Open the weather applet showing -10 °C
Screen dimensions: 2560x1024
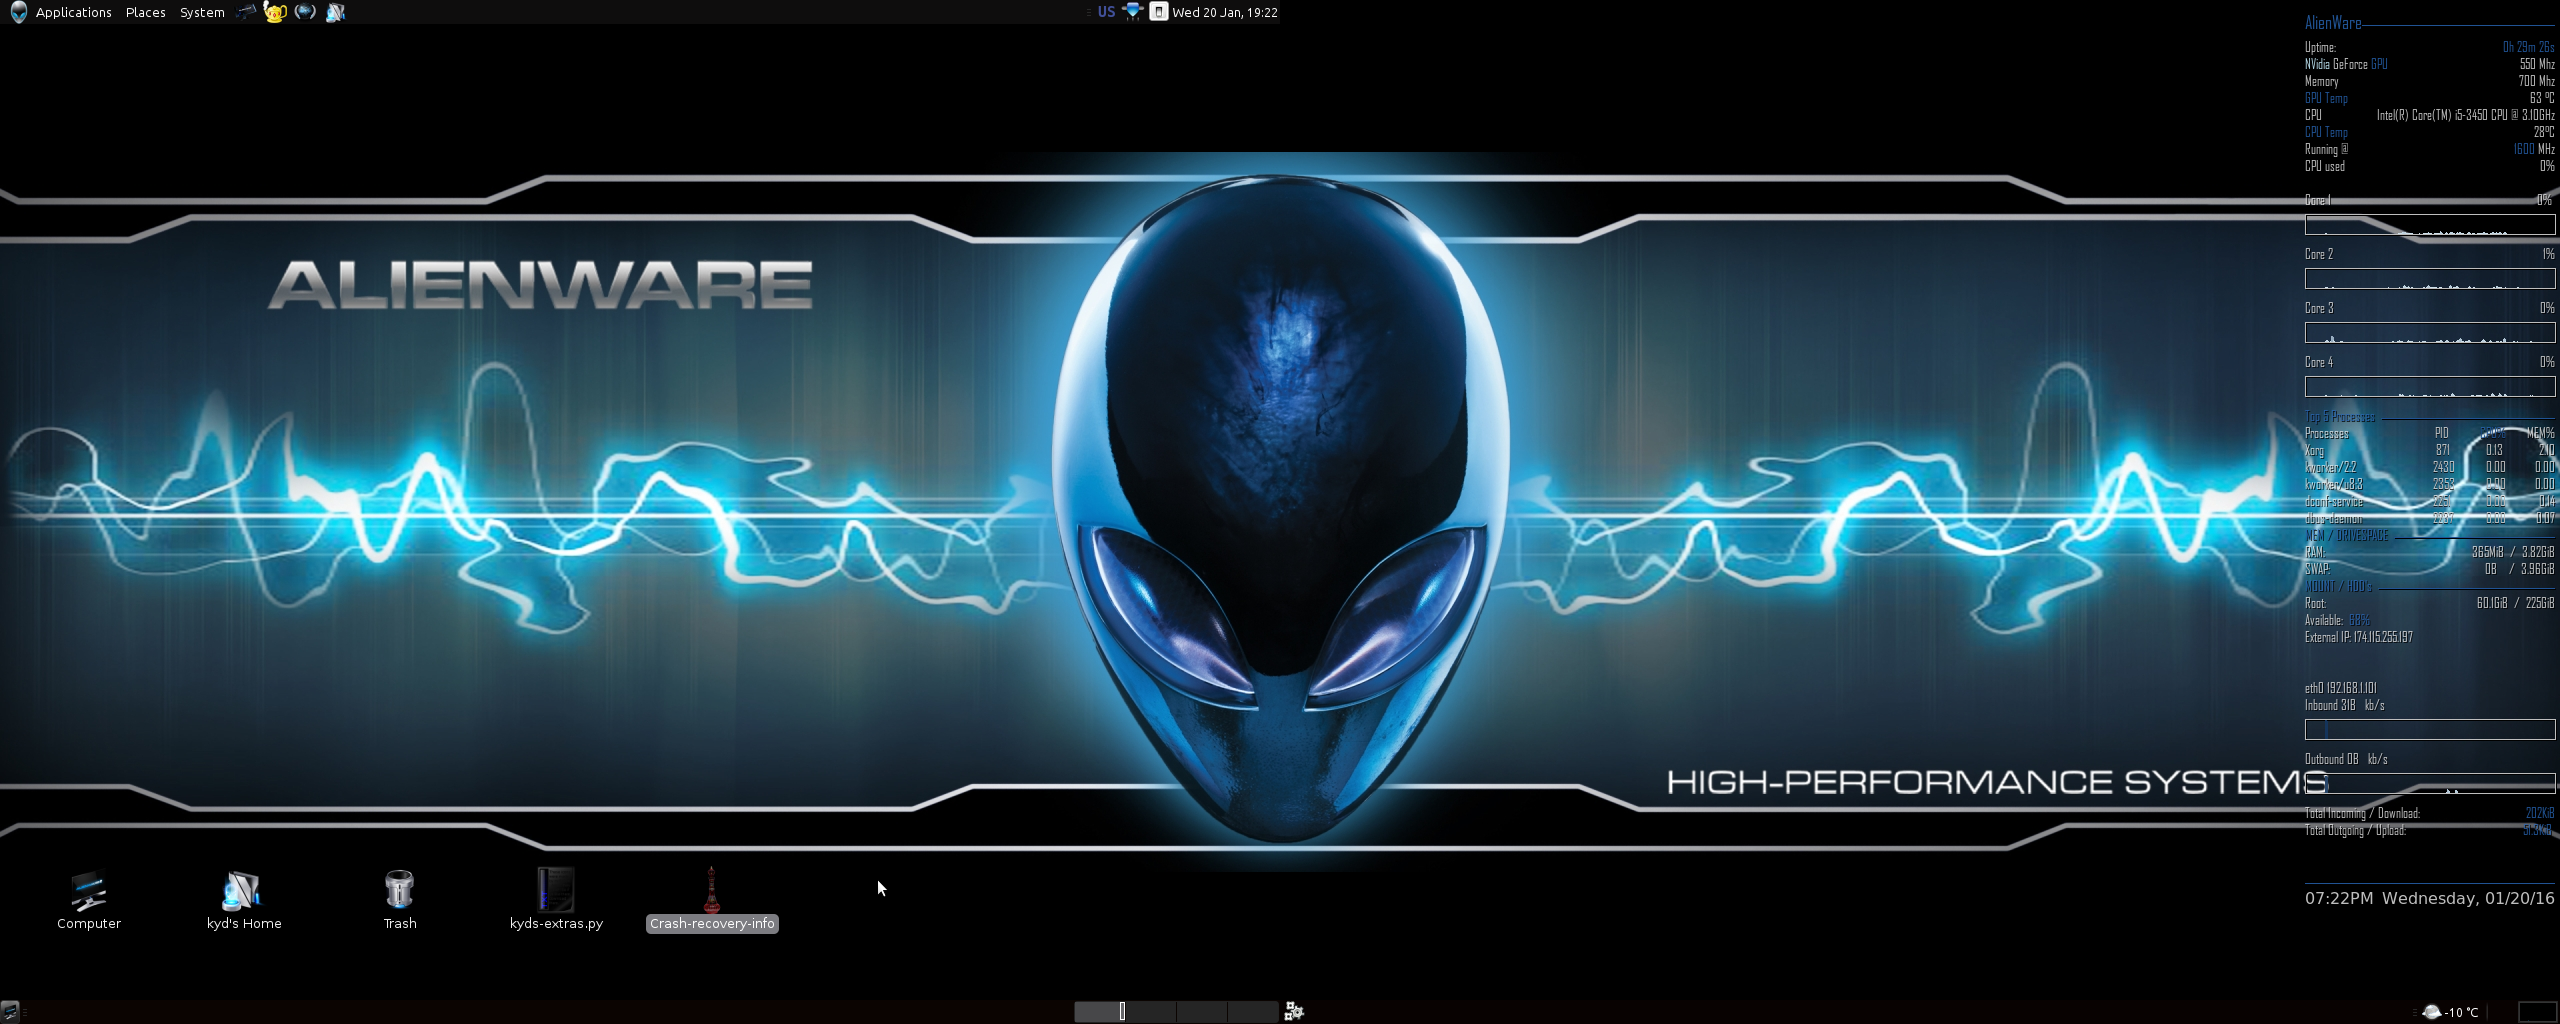(2450, 1012)
